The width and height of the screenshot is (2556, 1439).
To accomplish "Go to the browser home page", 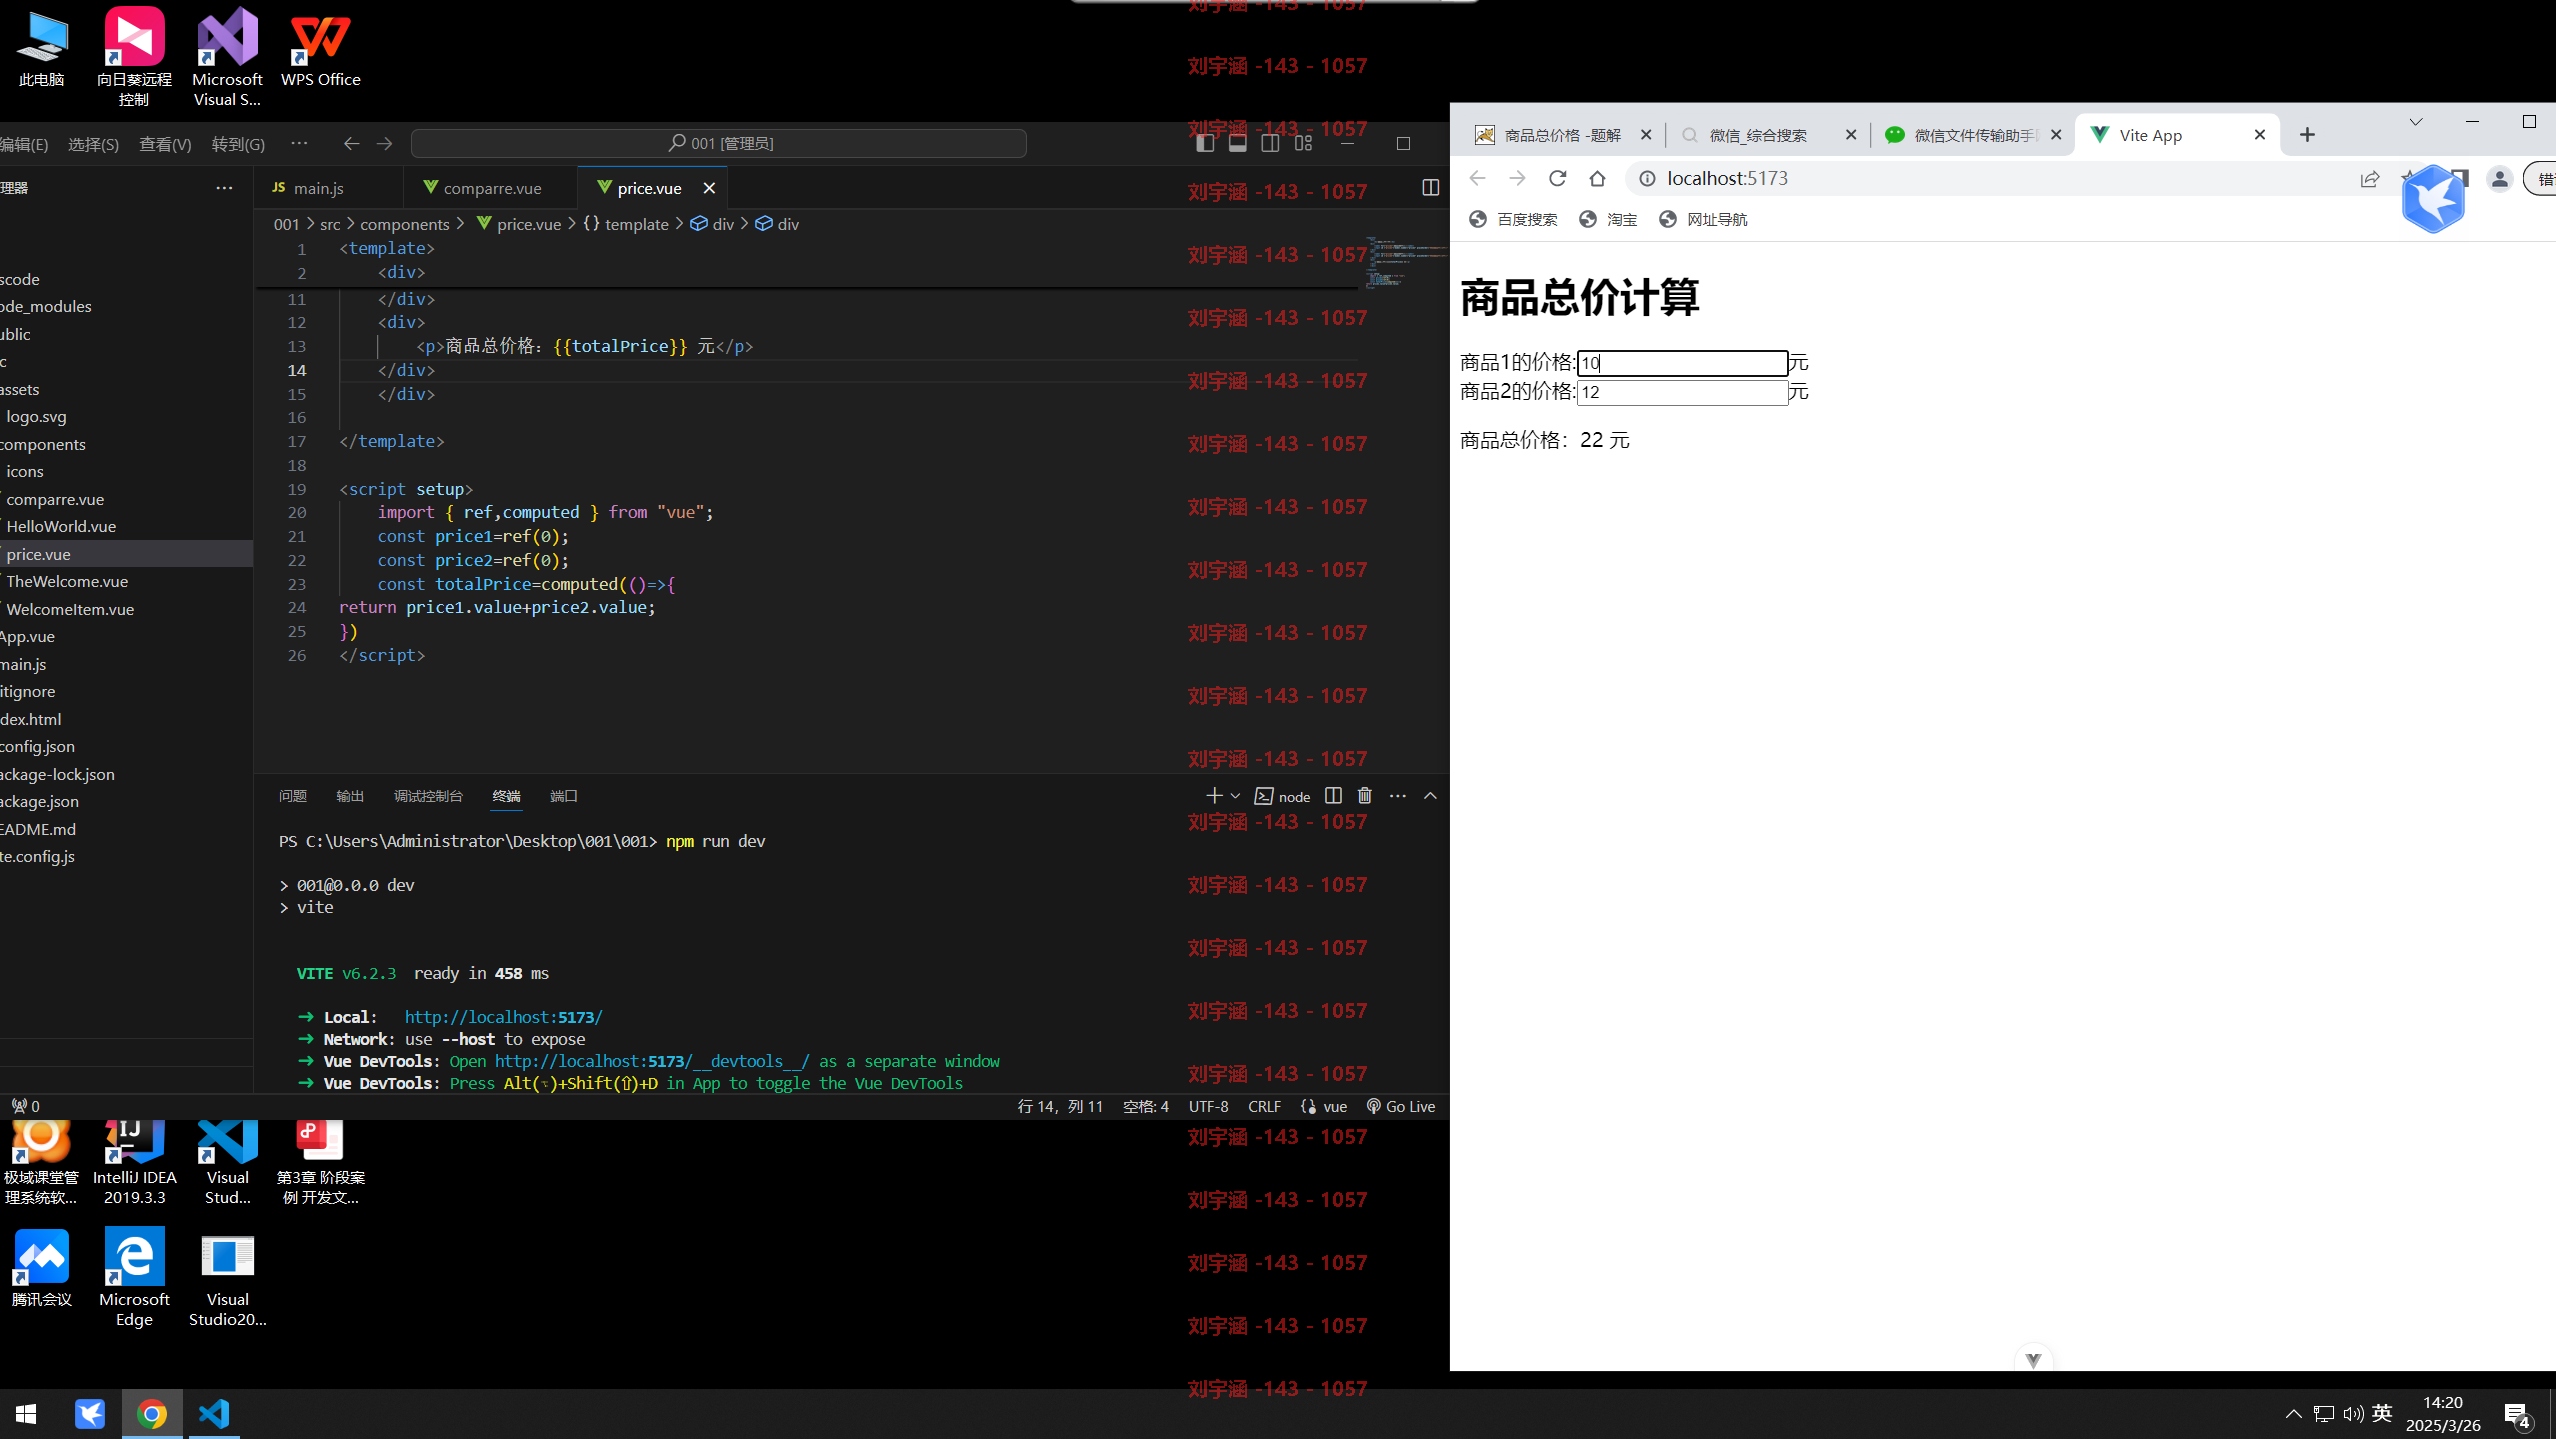I will click(x=1597, y=178).
